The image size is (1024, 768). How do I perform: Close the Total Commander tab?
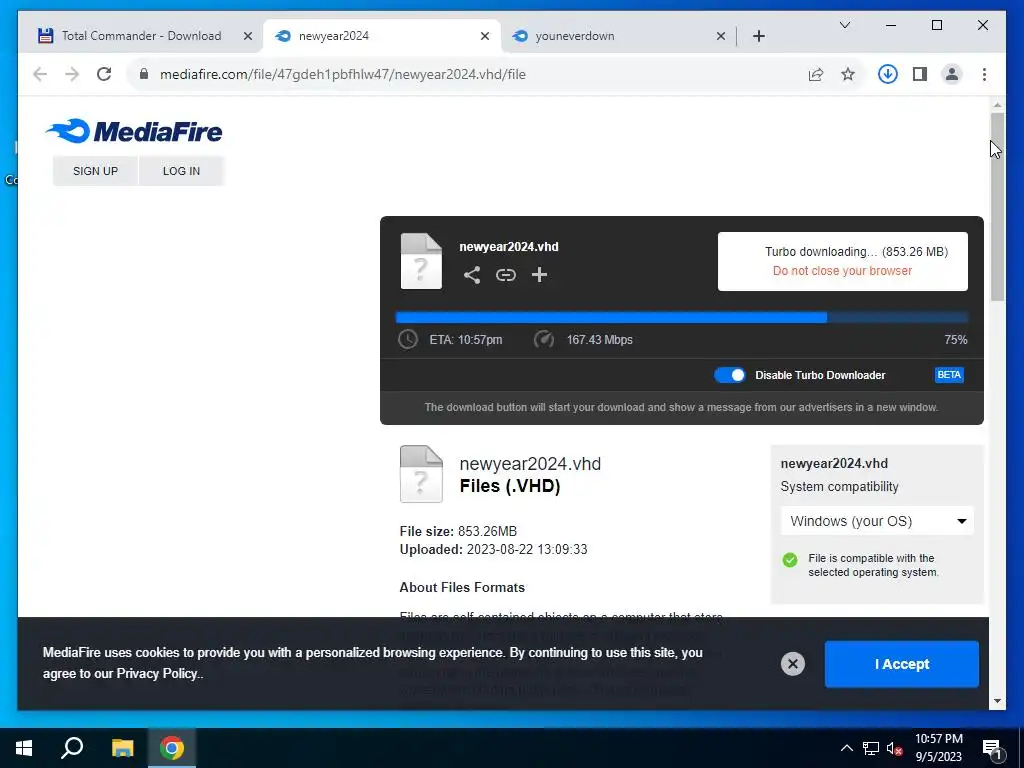point(248,36)
